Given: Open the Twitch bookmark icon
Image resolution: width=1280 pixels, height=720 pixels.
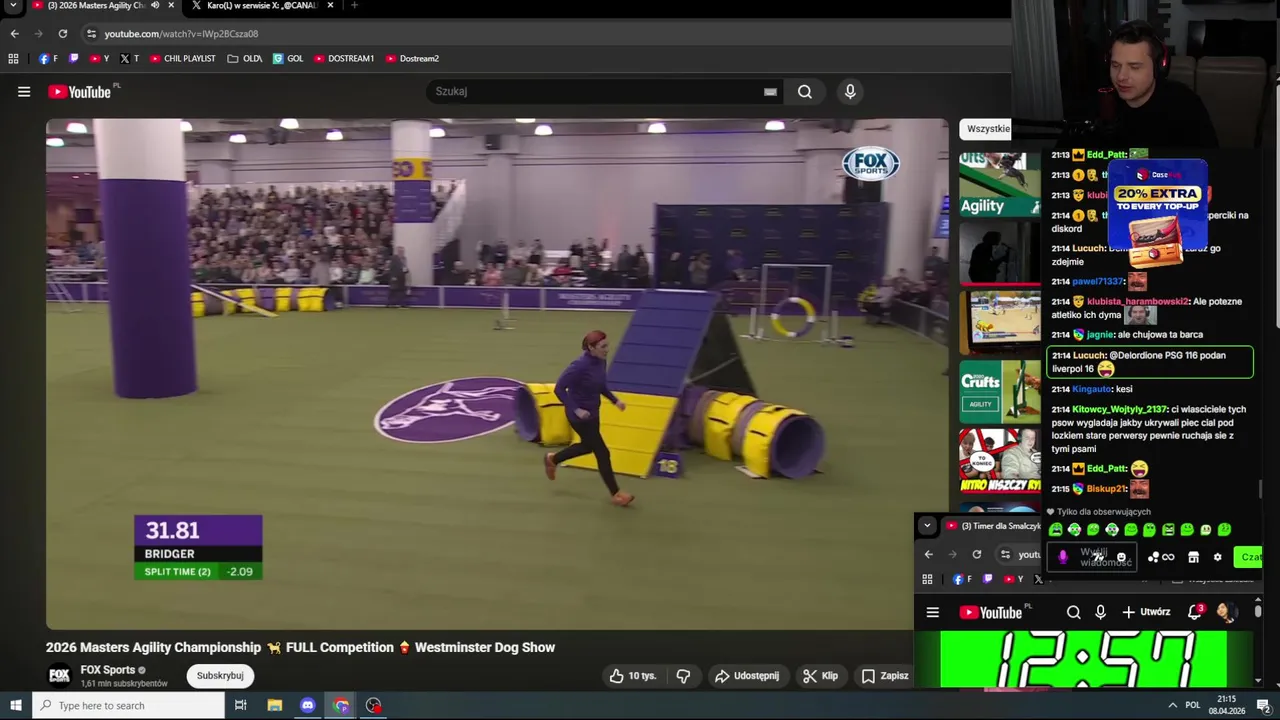Looking at the screenshot, I should tap(74, 58).
